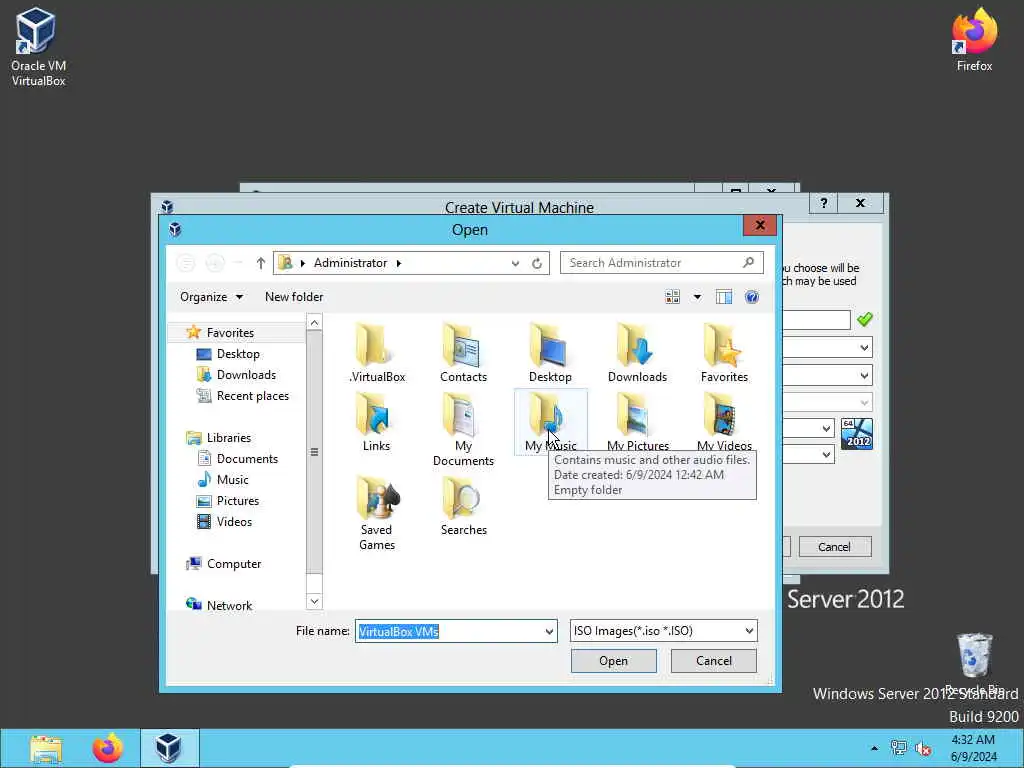Image resolution: width=1024 pixels, height=768 pixels.
Task: Select the My Documents folder
Action: (x=463, y=429)
